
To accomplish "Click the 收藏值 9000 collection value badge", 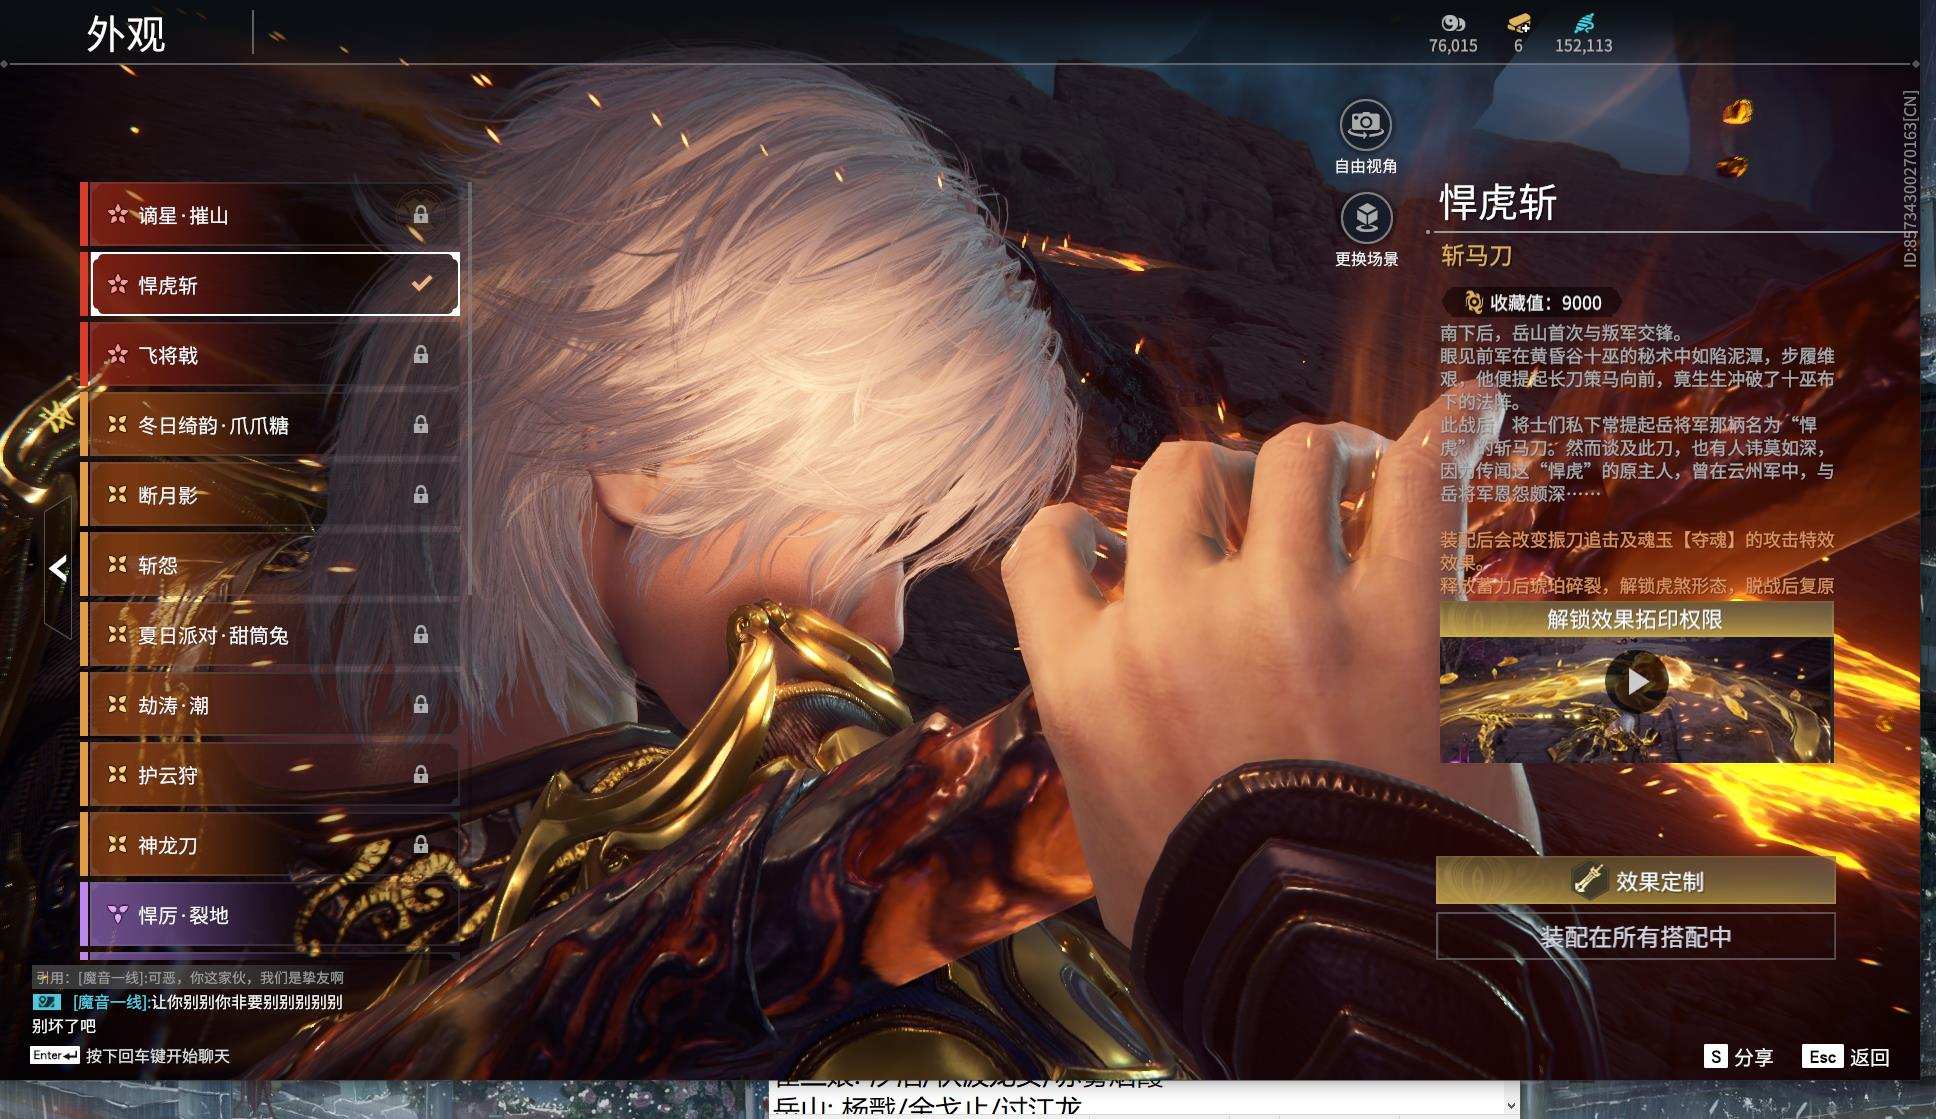I will point(1532,302).
